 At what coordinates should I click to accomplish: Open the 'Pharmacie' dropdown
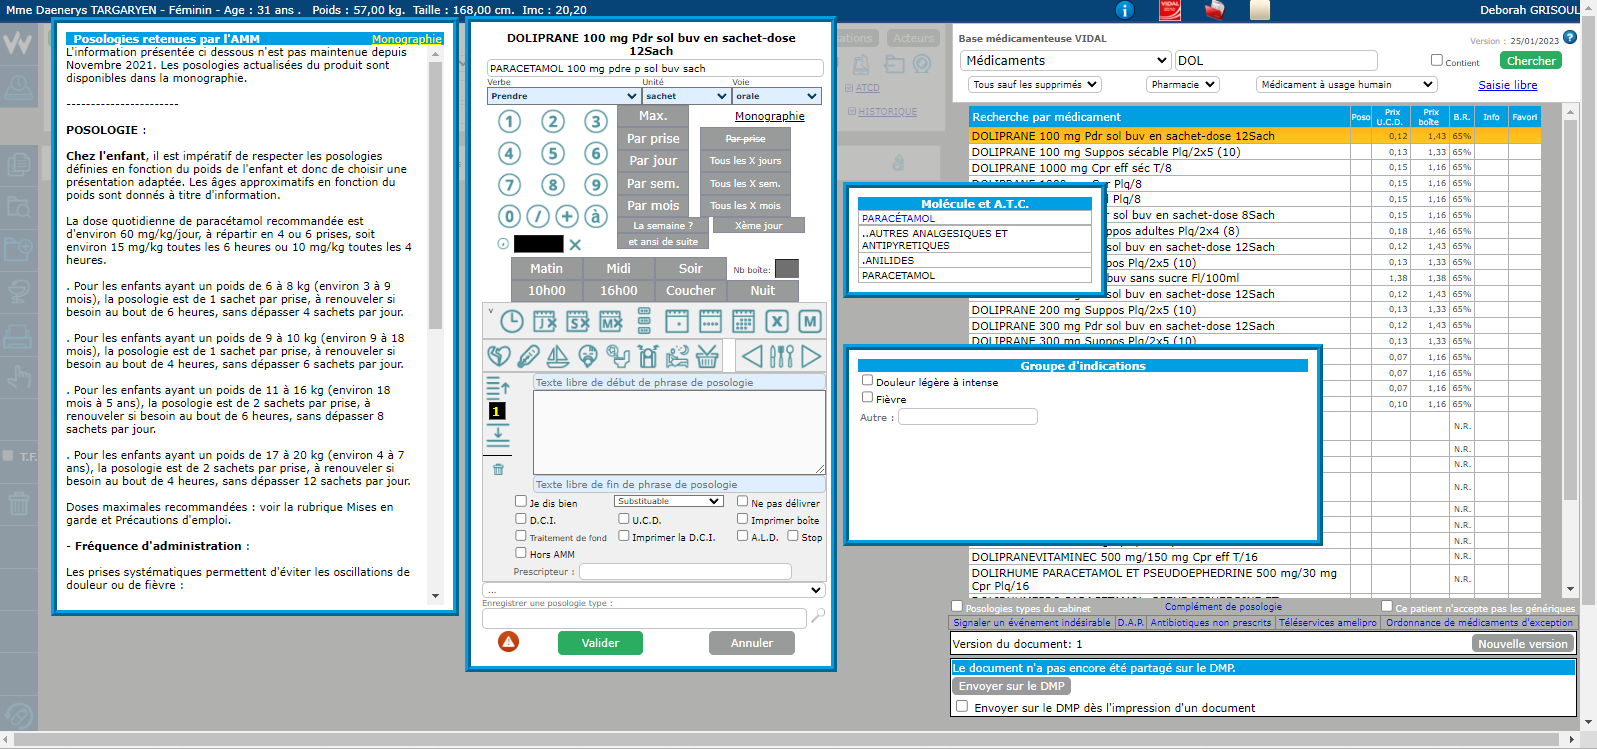tap(1183, 85)
